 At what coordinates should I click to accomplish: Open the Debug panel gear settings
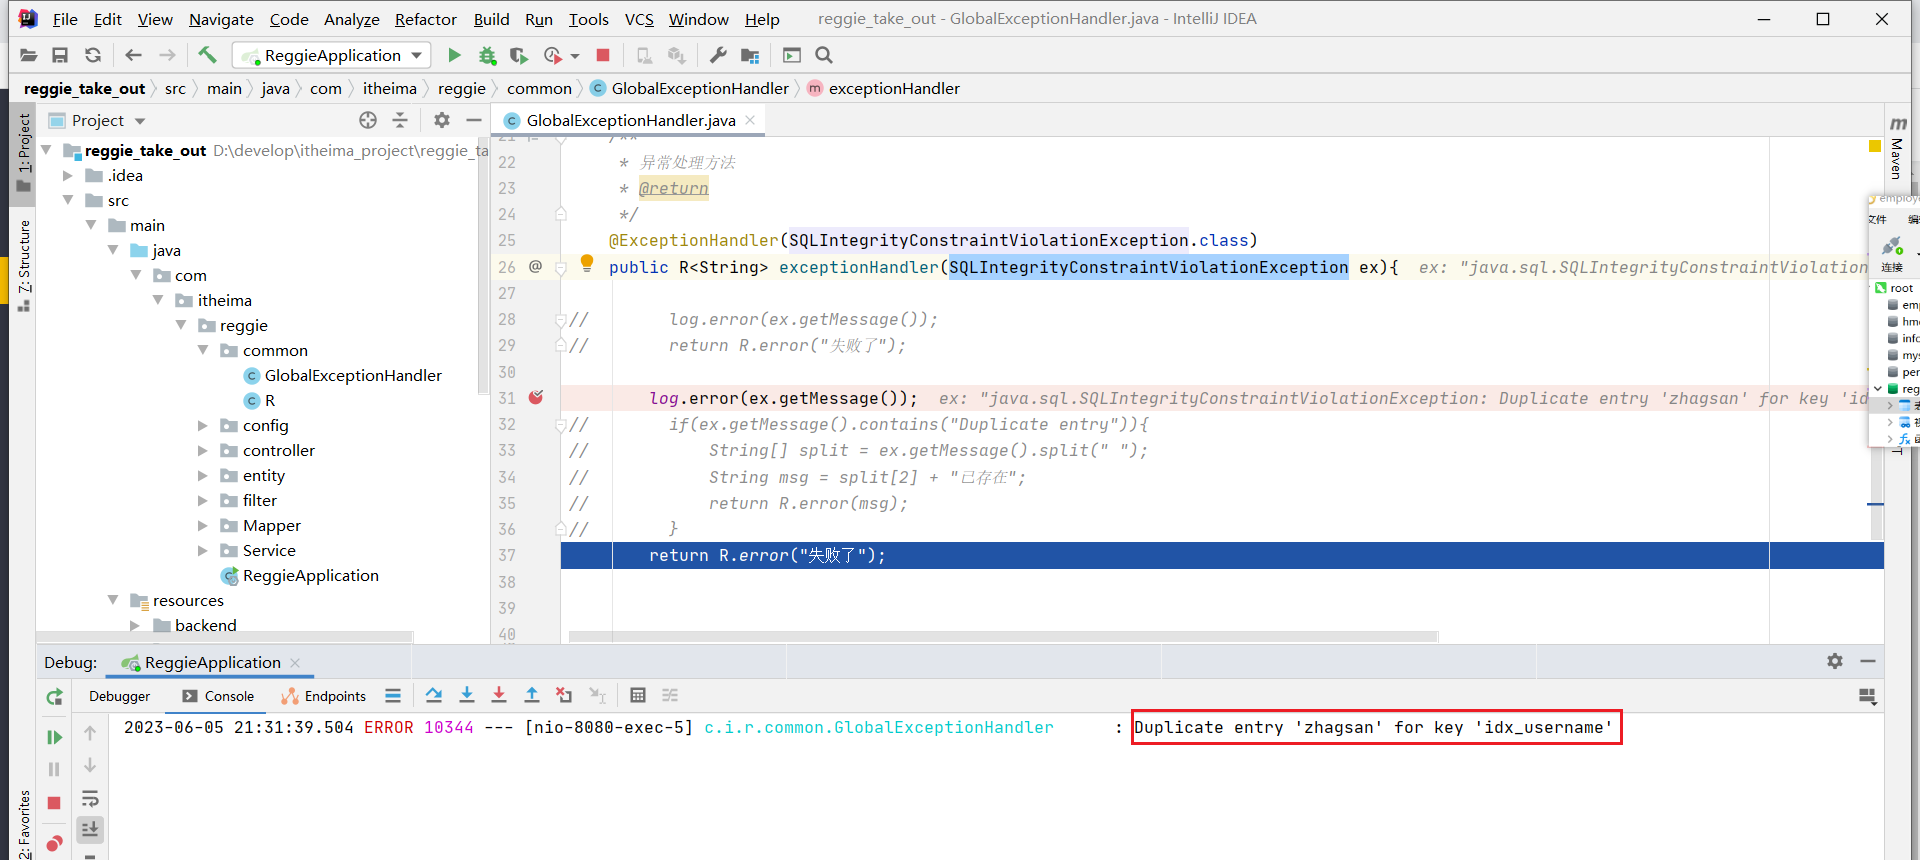click(1835, 661)
